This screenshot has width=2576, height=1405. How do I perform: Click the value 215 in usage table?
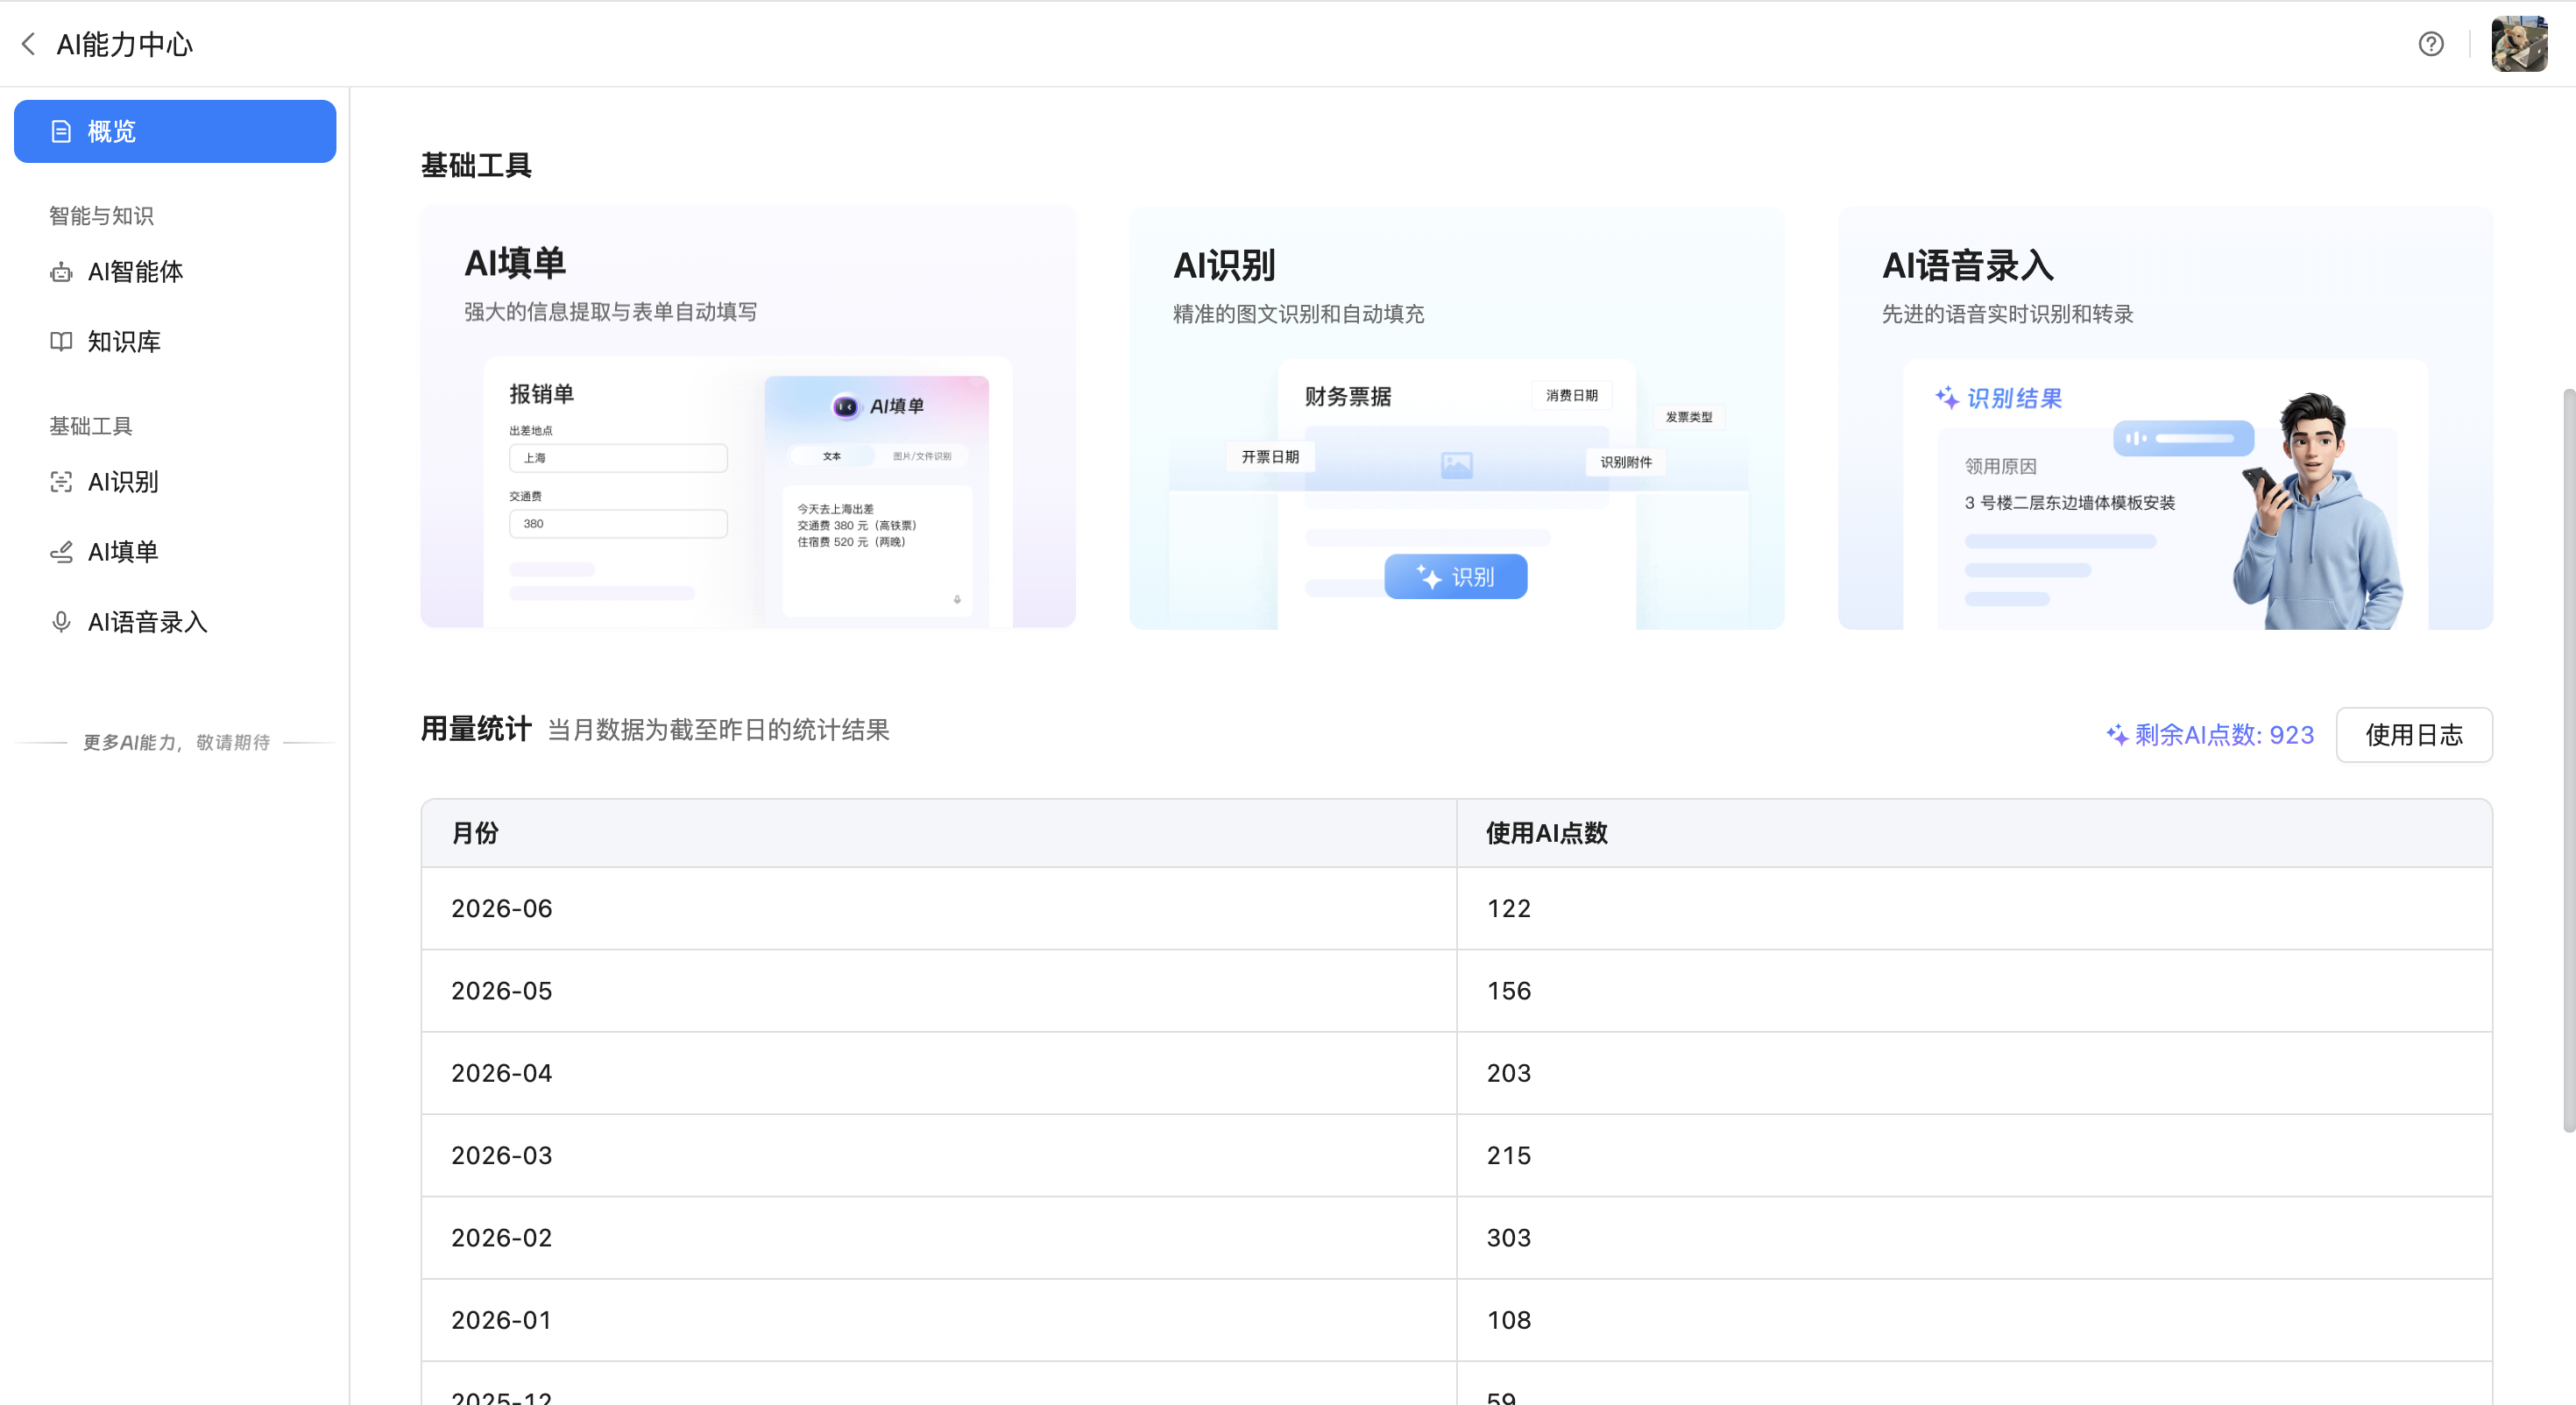point(1508,1155)
